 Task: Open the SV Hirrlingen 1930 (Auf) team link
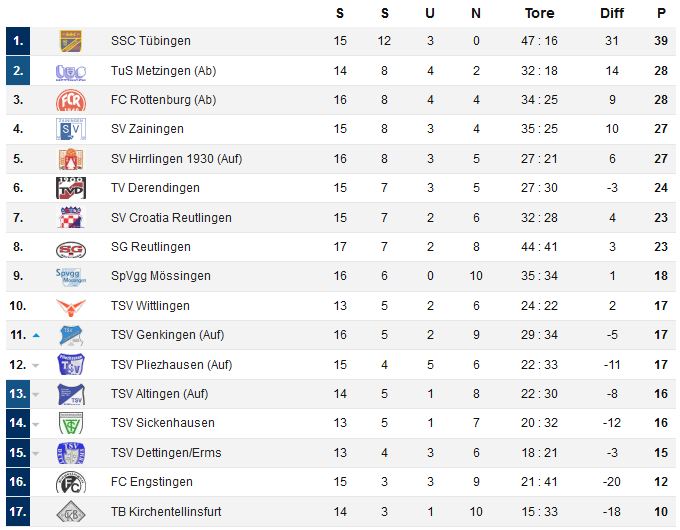(176, 159)
